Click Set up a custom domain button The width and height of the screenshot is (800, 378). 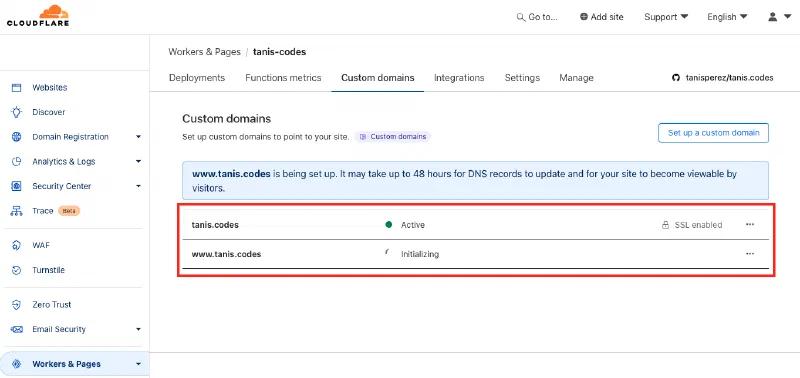click(713, 133)
